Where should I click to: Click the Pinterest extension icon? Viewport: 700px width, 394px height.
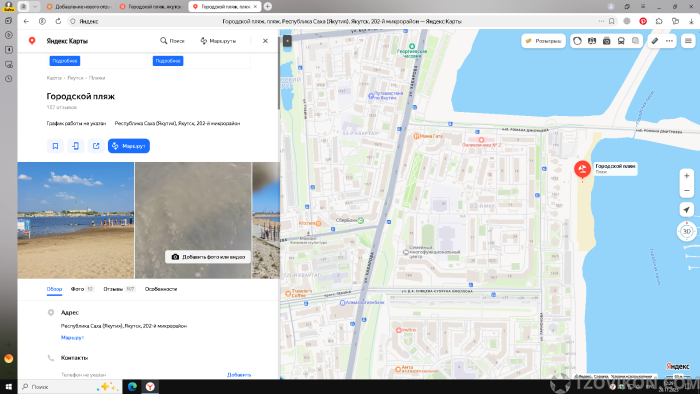[x=643, y=21]
